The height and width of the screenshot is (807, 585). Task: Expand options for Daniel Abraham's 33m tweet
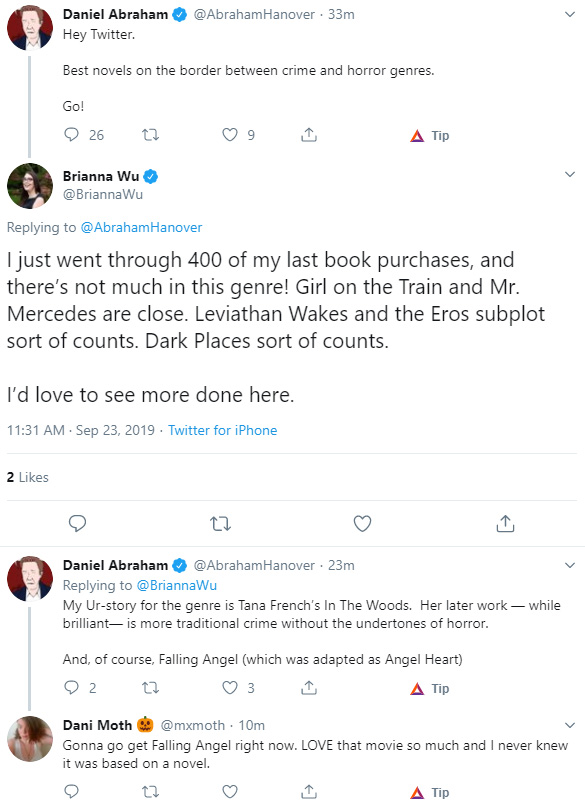click(x=570, y=14)
